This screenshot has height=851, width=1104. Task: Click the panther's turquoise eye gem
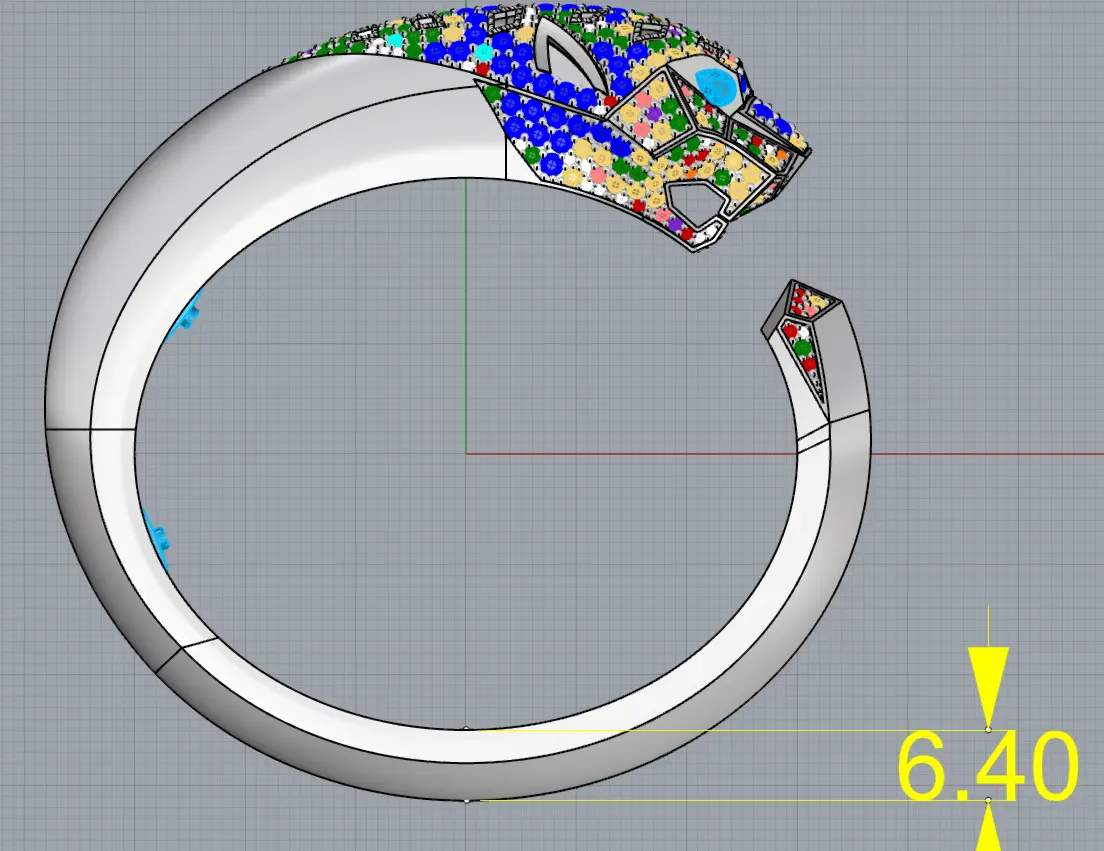point(717,87)
